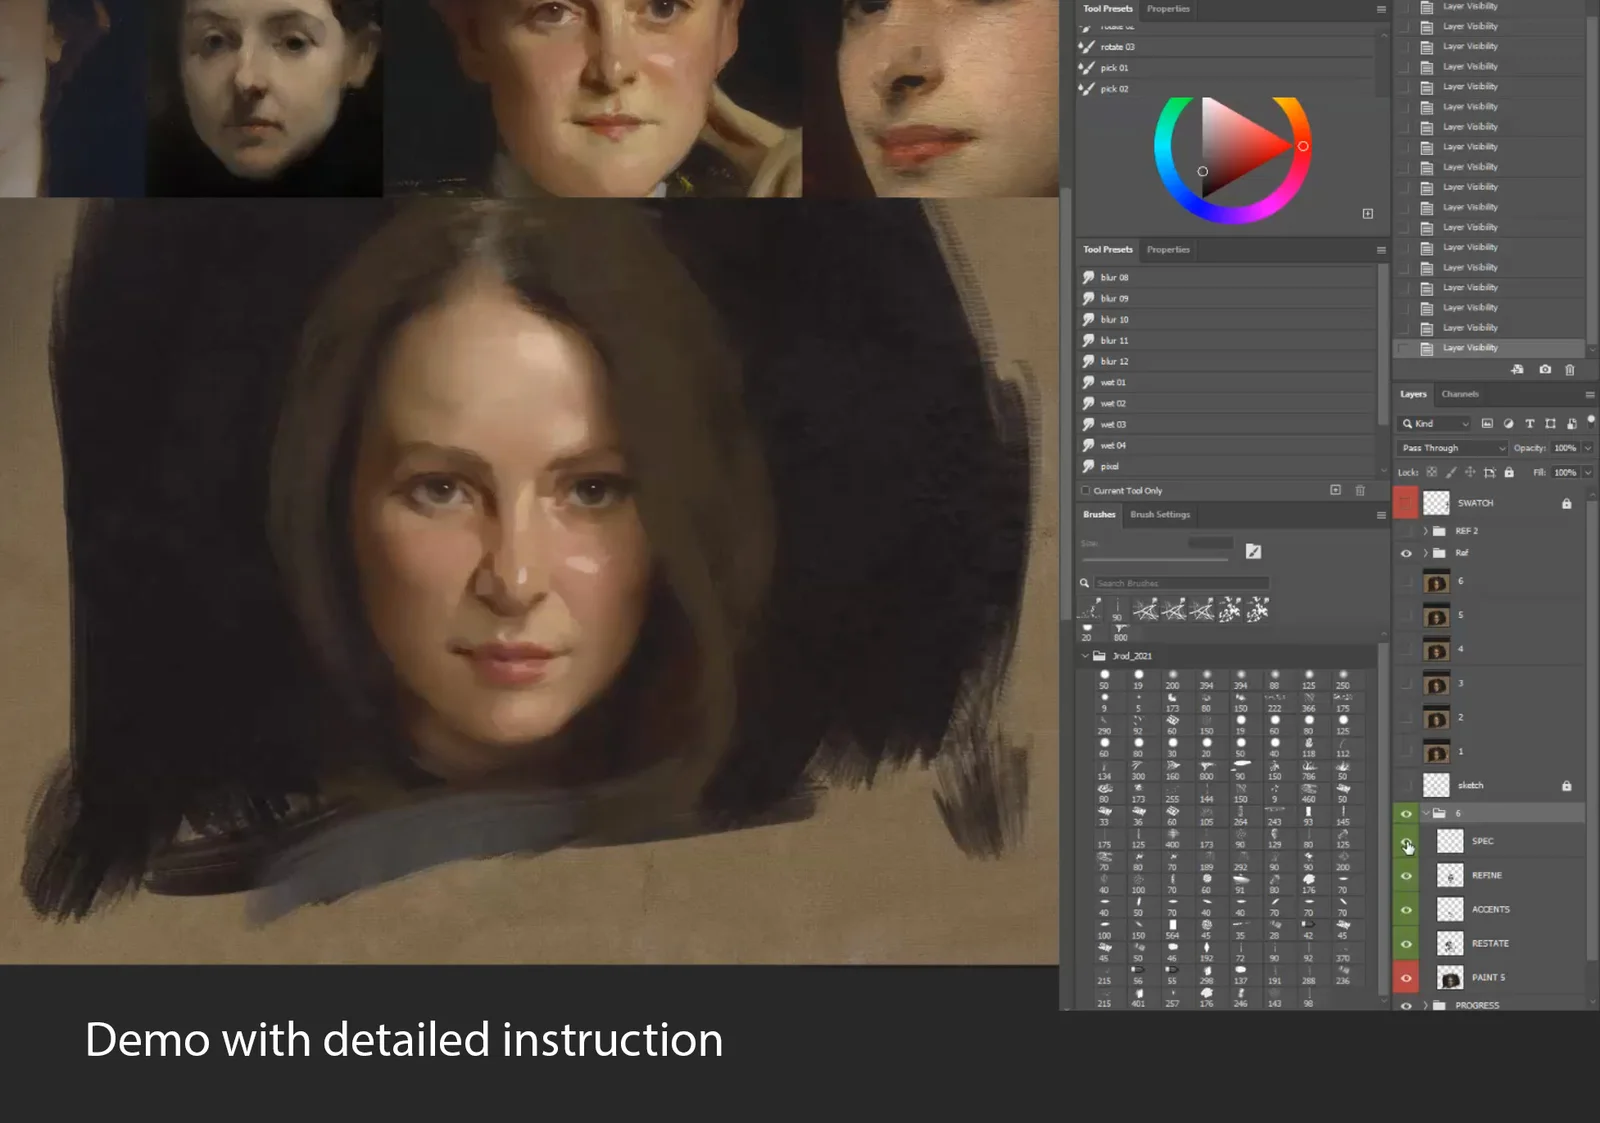1600x1123 pixels.
Task: Collapse the group 6 in Layers panel
Action: click(1424, 813)
